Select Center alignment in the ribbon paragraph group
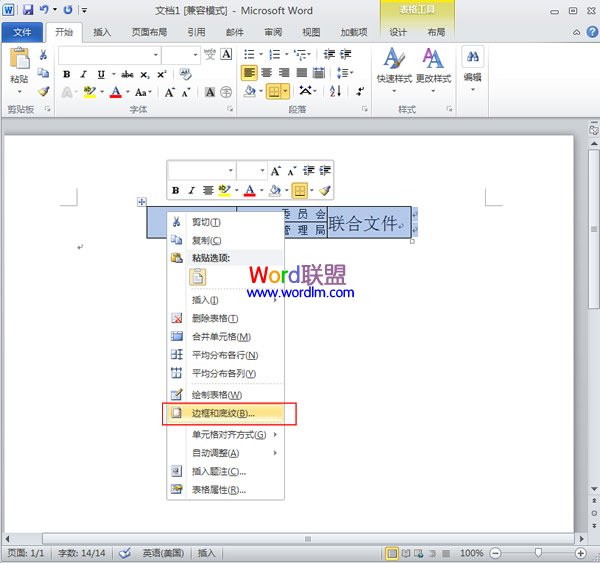 pos(266,72)
